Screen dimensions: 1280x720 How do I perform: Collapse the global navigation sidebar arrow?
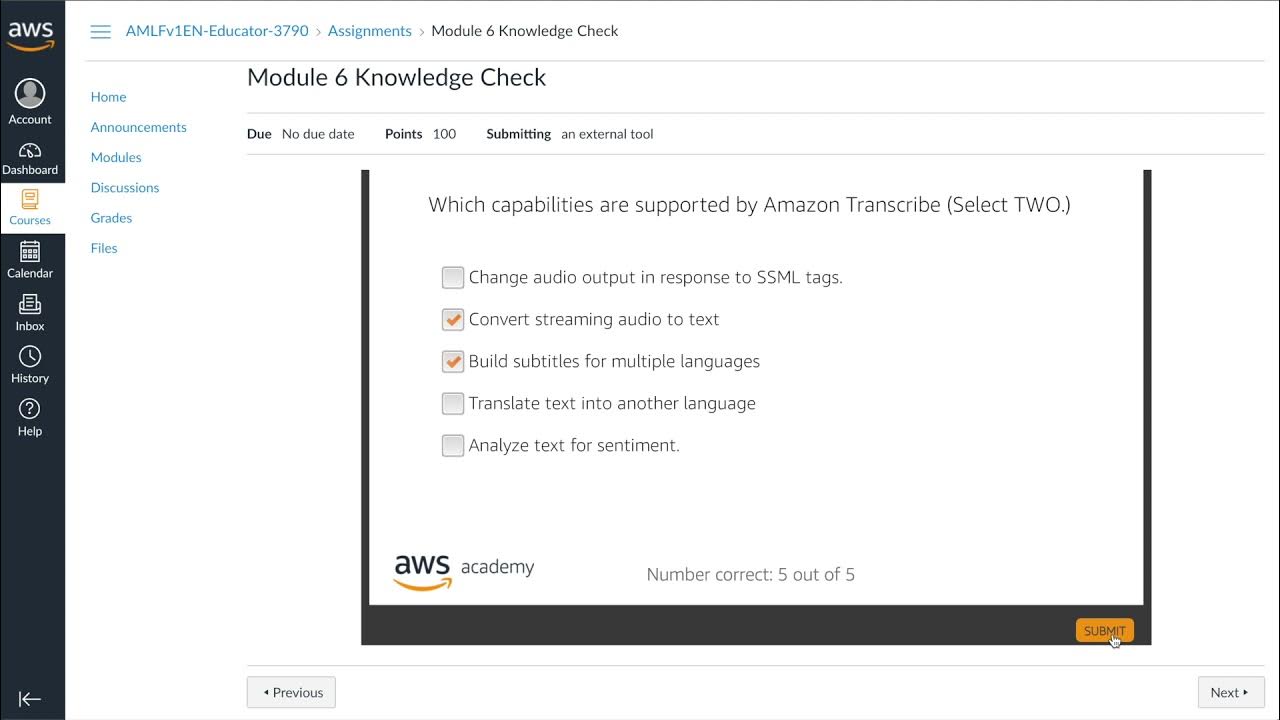(x=30, y=700)
